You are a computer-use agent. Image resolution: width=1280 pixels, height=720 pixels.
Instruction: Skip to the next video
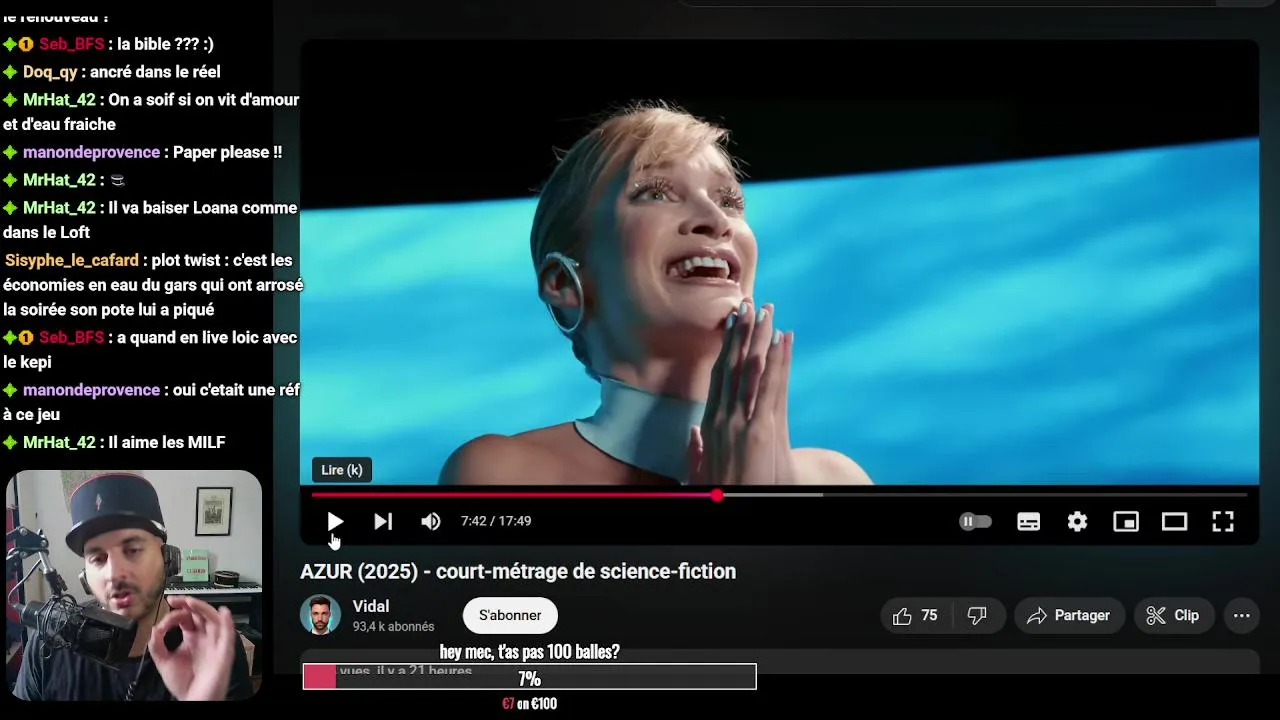click(383, 521)
